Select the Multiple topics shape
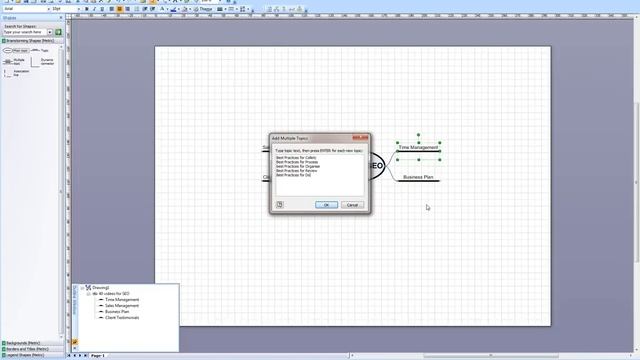Image resolution: width=640 pixels, height=360 pixels. coord(14,62)
